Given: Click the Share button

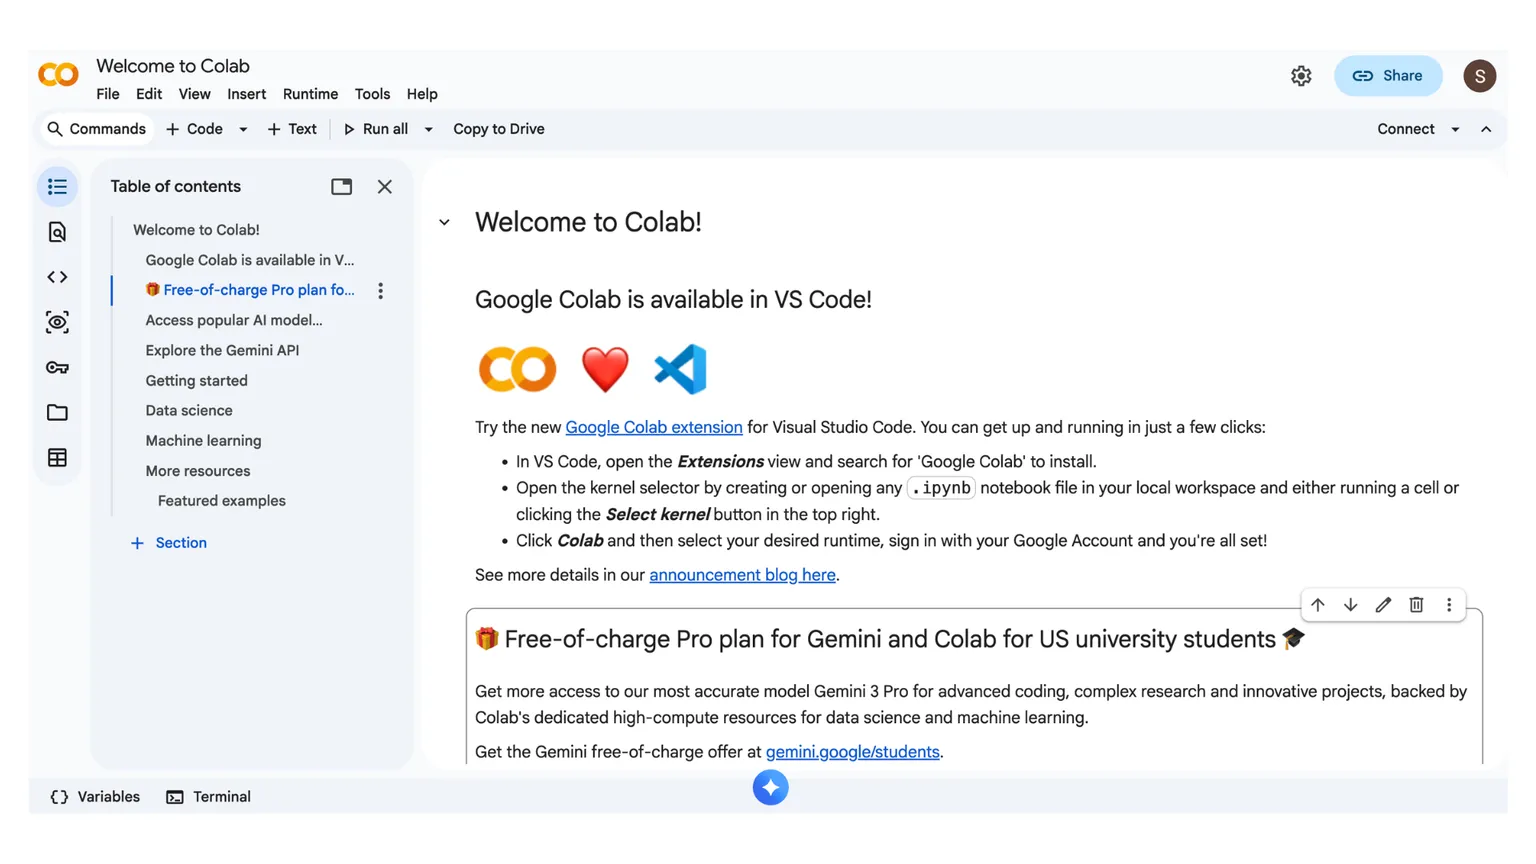Looking at the screenshot, I should point(1388,76).
